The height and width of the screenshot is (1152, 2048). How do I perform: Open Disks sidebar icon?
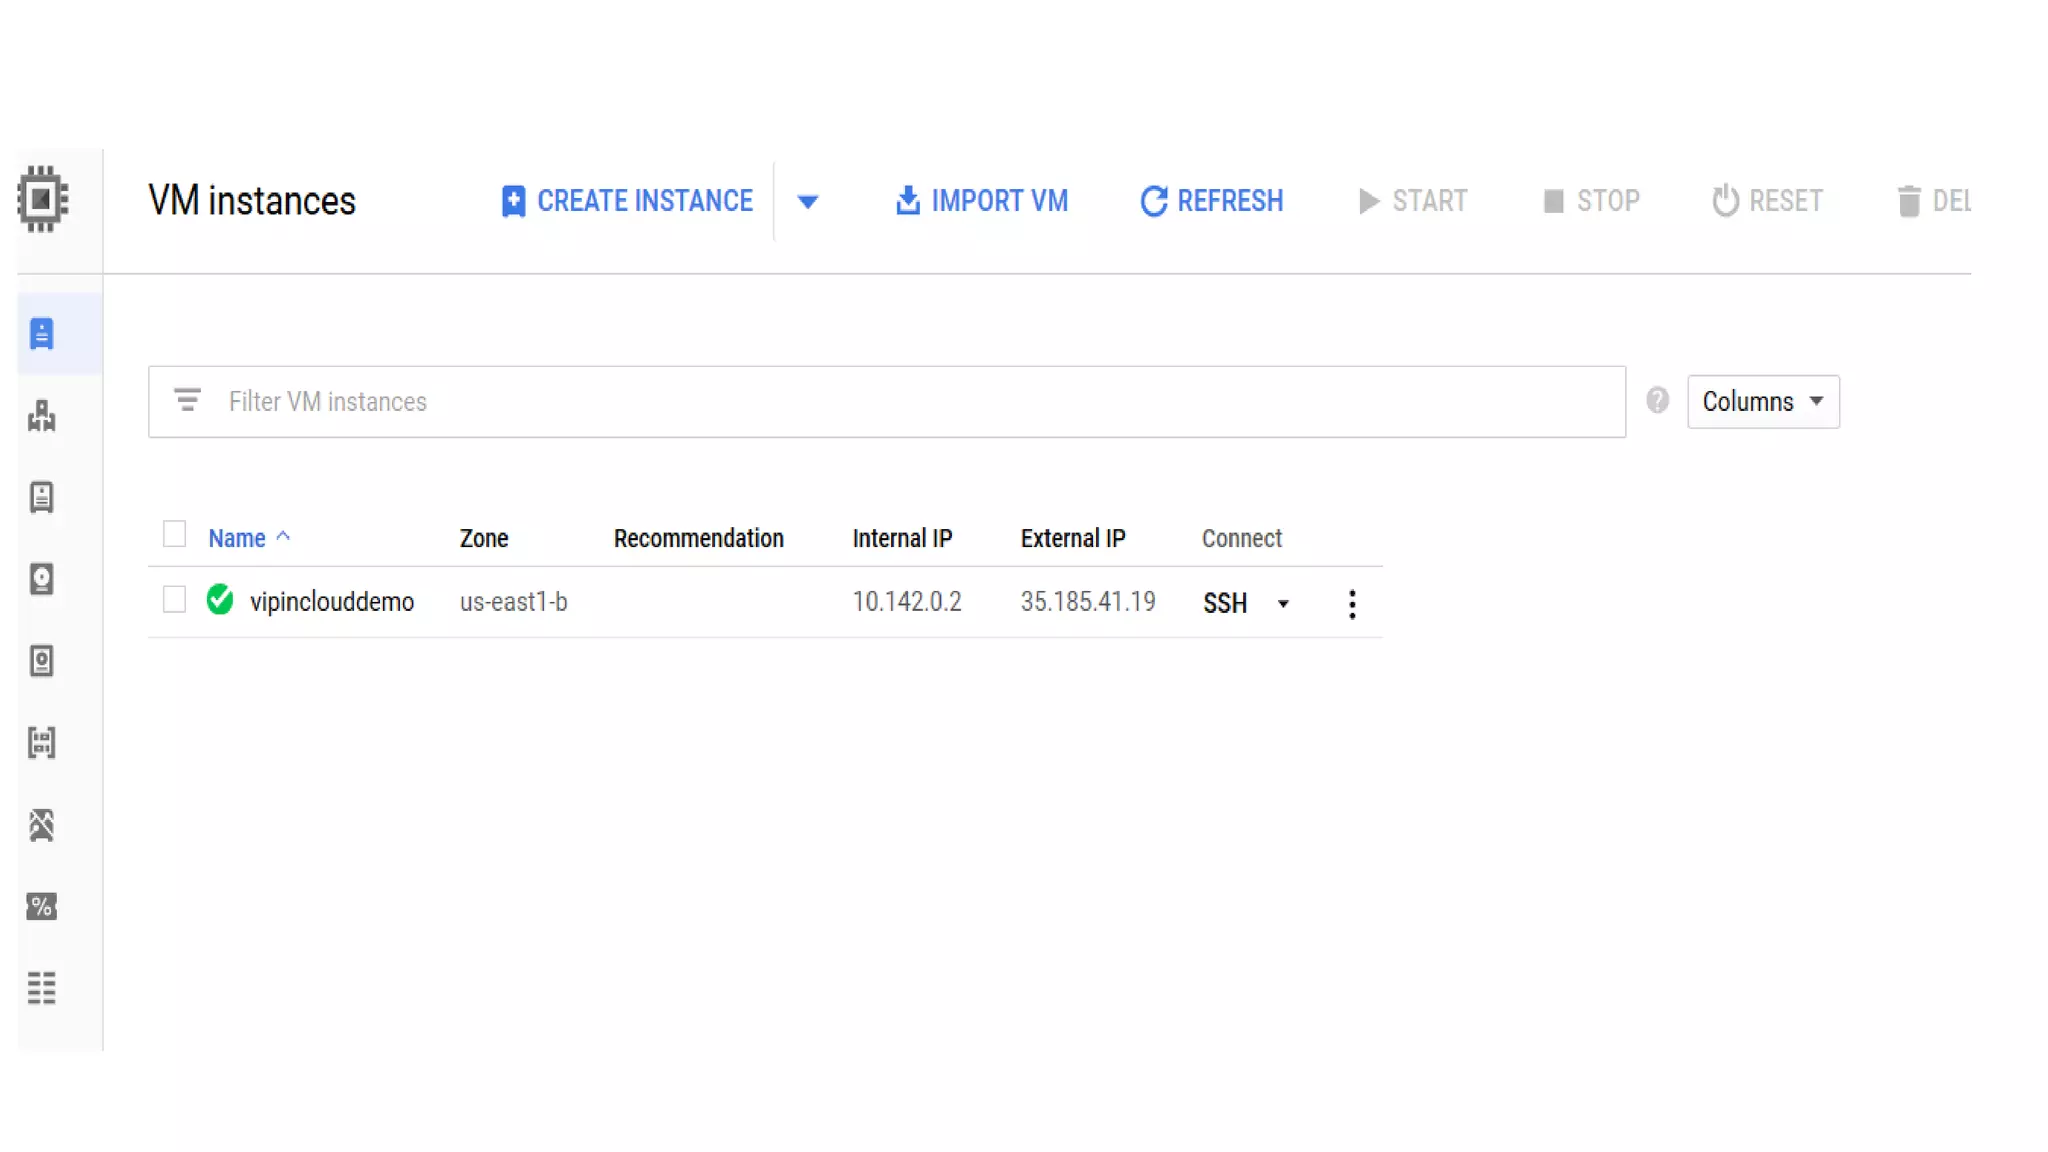click(x=42, y=579)
